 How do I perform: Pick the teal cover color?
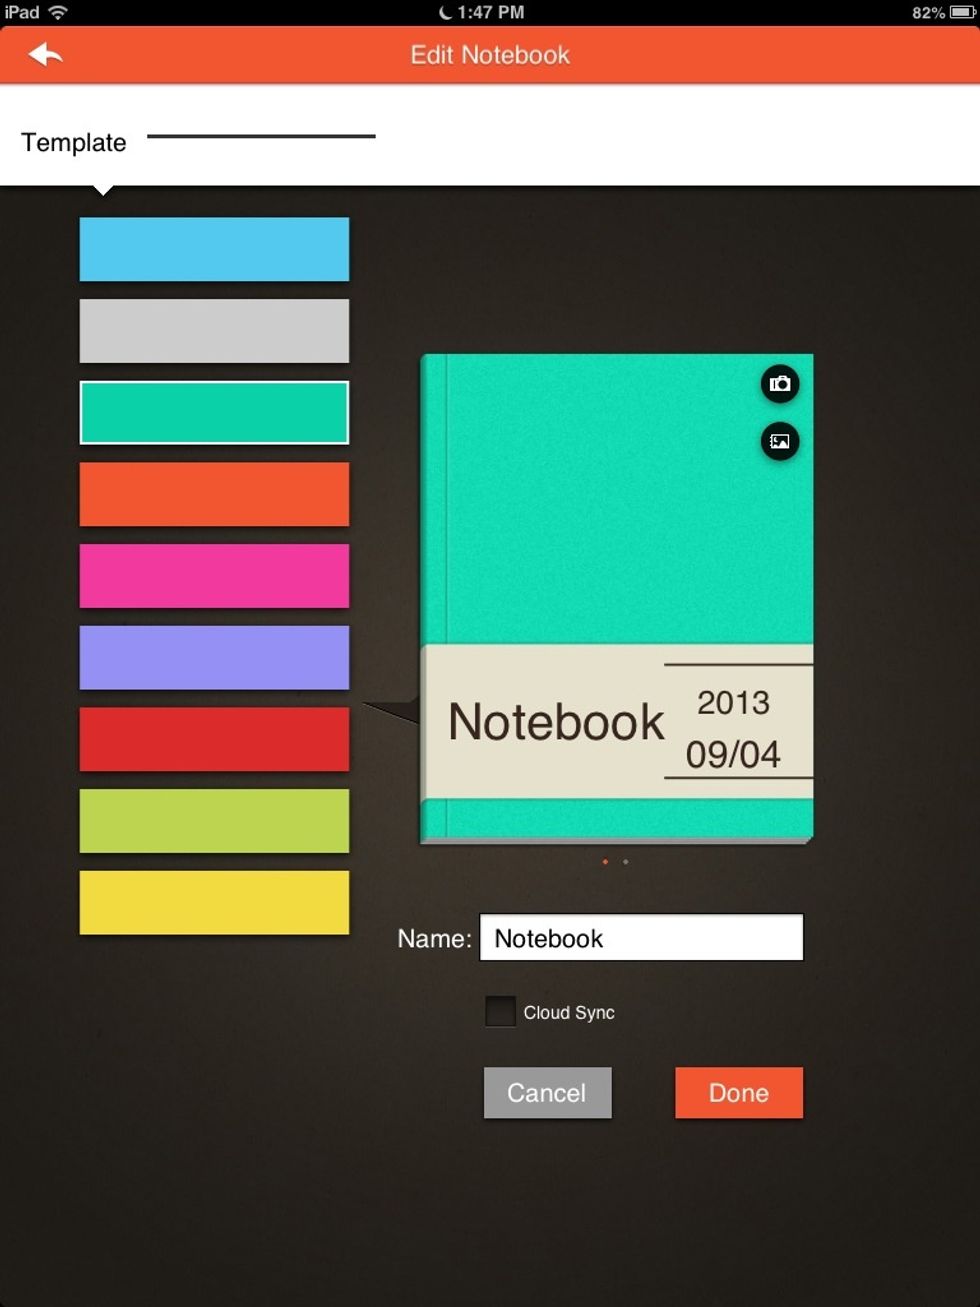tap(214, 412)
